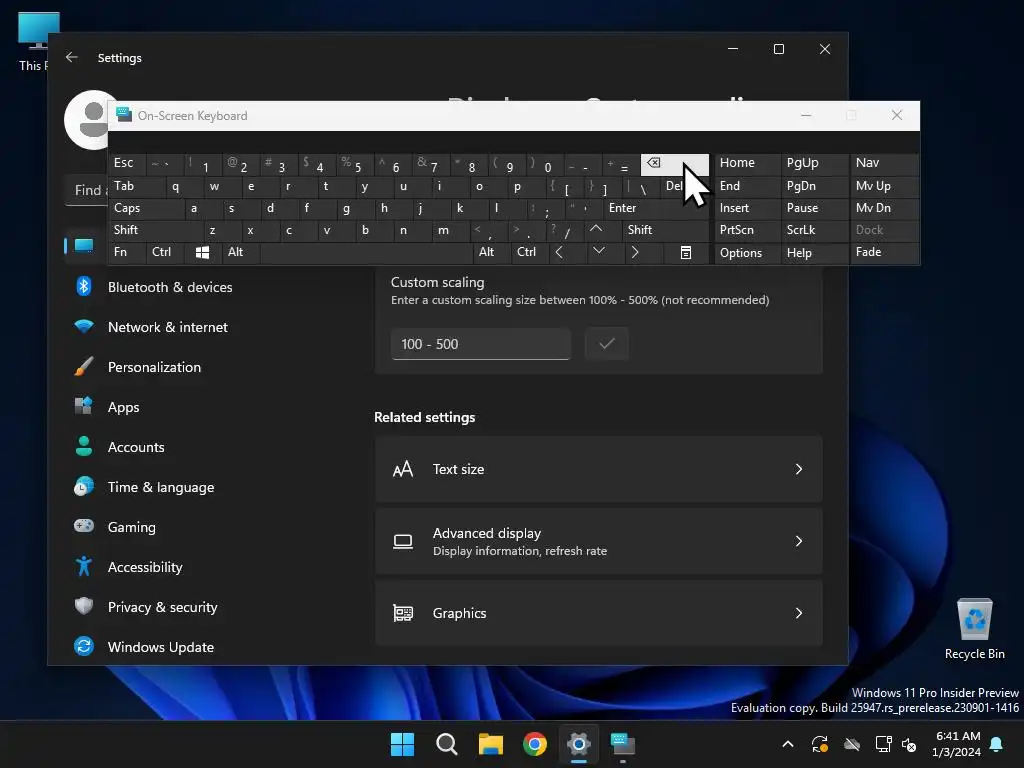This screenshot has height=768, width=1024.
Task: Toggle the right Shift key
Action: point(666,230)
